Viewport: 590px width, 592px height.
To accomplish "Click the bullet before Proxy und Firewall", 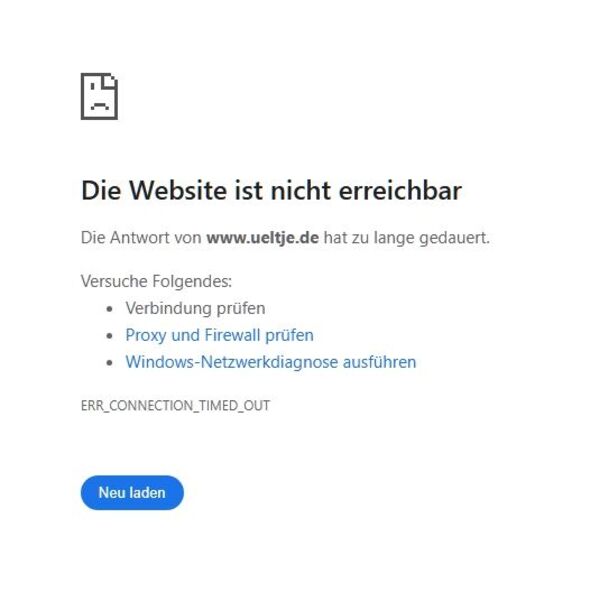I will [x=109, y=336].
